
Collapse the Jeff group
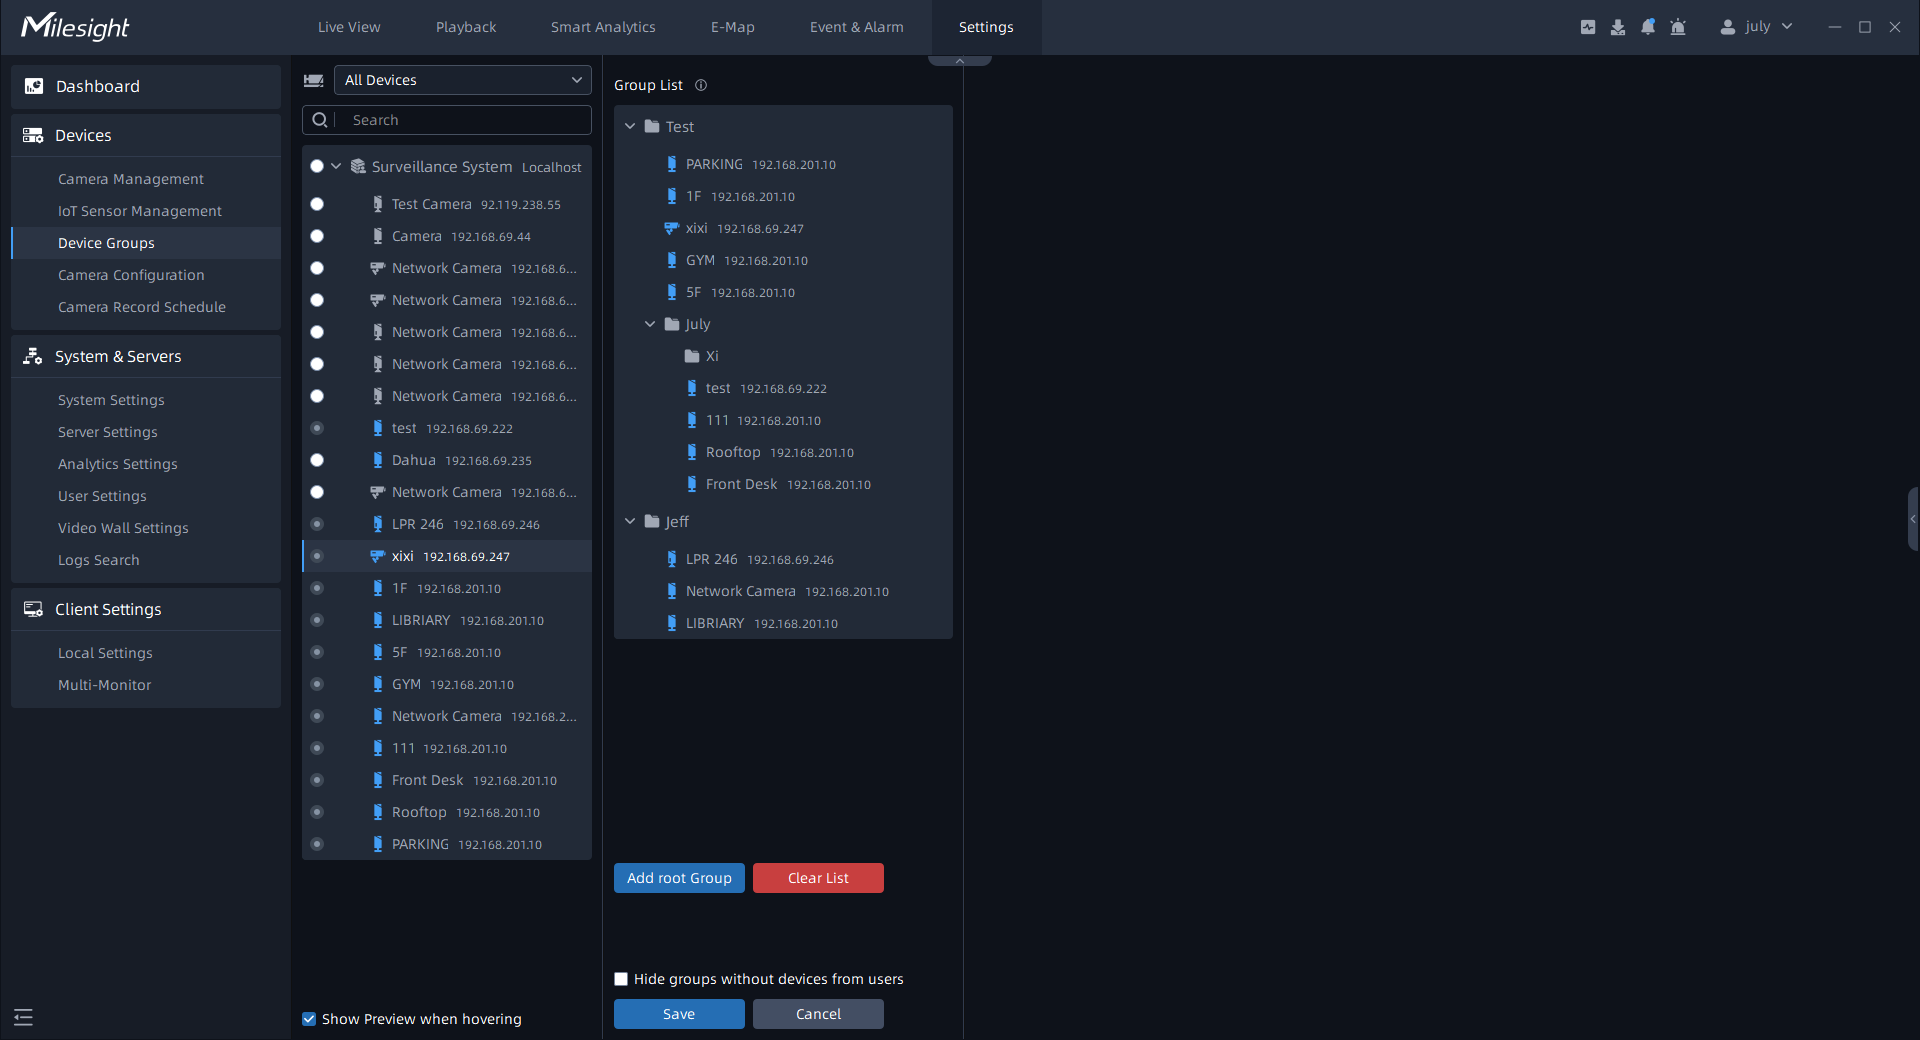click(630, 521)
